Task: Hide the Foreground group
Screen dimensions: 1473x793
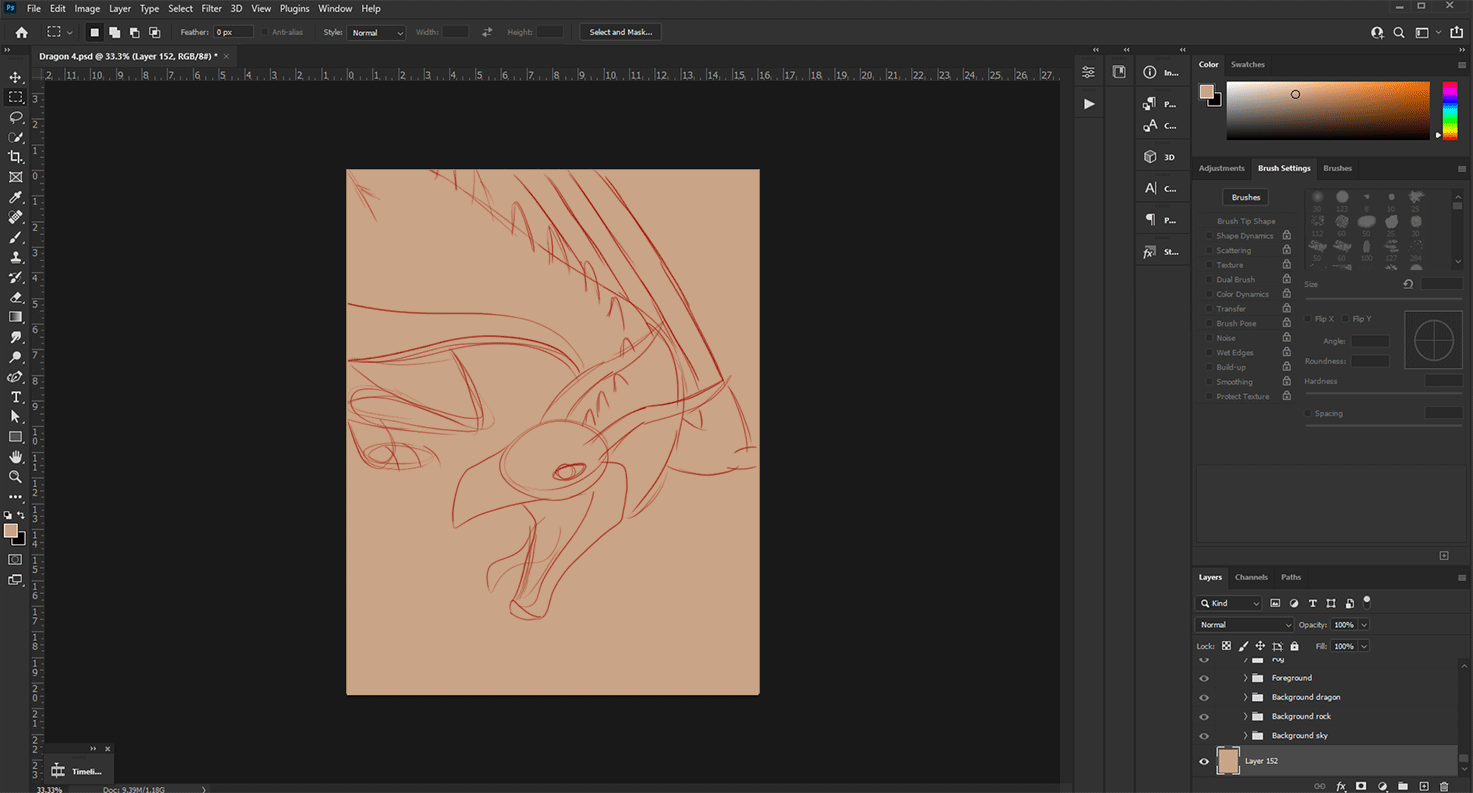Action: [1204, 678]
